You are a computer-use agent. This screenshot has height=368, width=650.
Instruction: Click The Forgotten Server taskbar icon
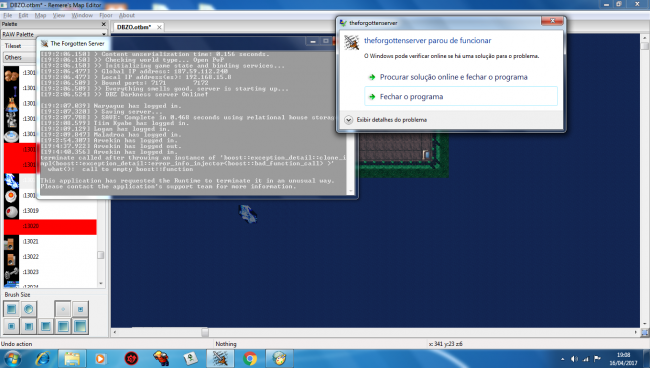[x=220, y=358]
